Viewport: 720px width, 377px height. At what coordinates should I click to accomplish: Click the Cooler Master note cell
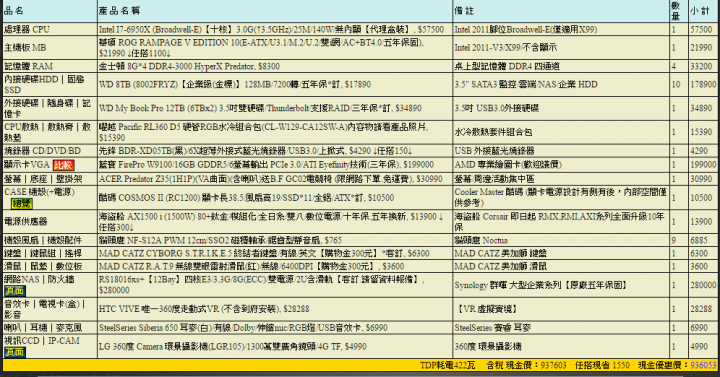[x=560, y=198]
